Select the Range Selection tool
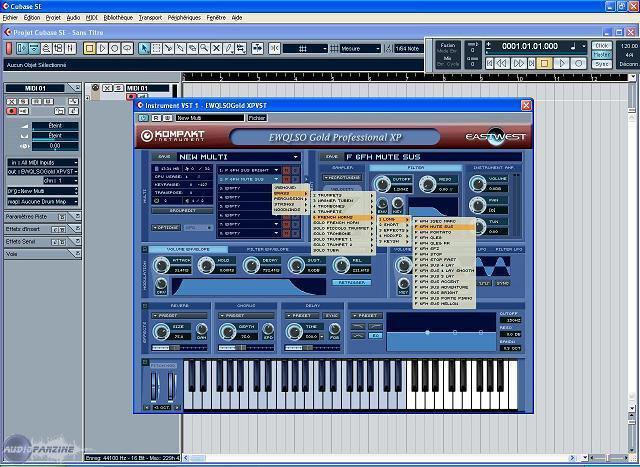Viewport: 640px width, 467px height. (156, 49)
